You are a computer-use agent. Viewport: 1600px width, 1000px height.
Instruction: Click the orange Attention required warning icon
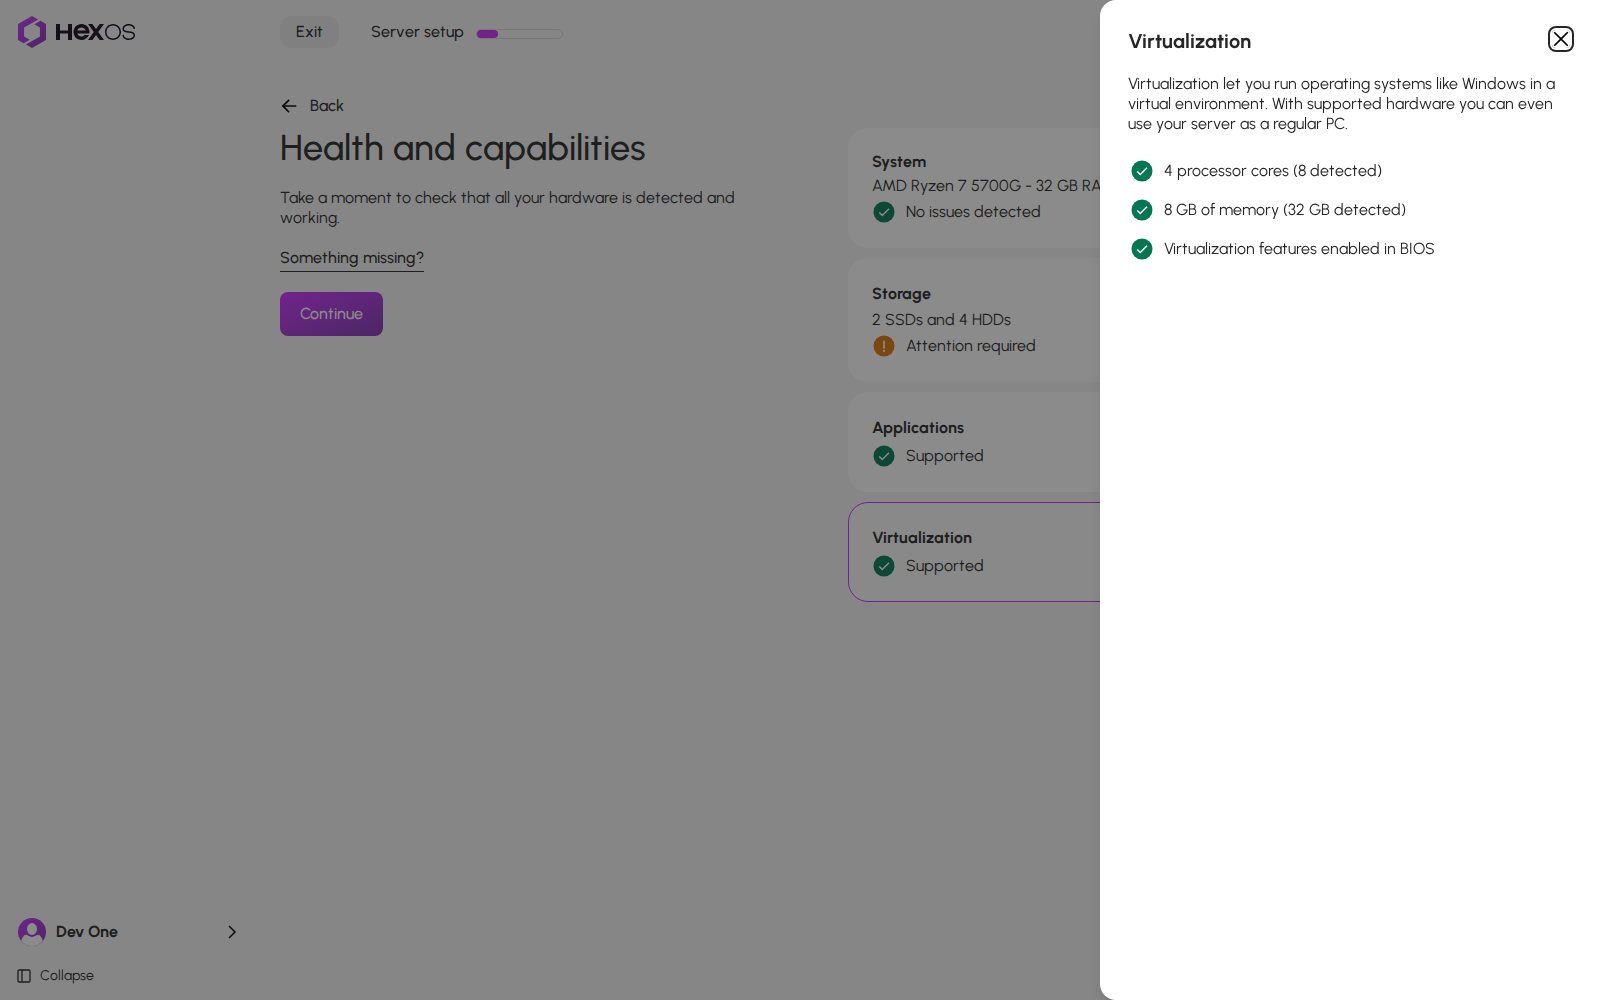(x=884, y=346)
